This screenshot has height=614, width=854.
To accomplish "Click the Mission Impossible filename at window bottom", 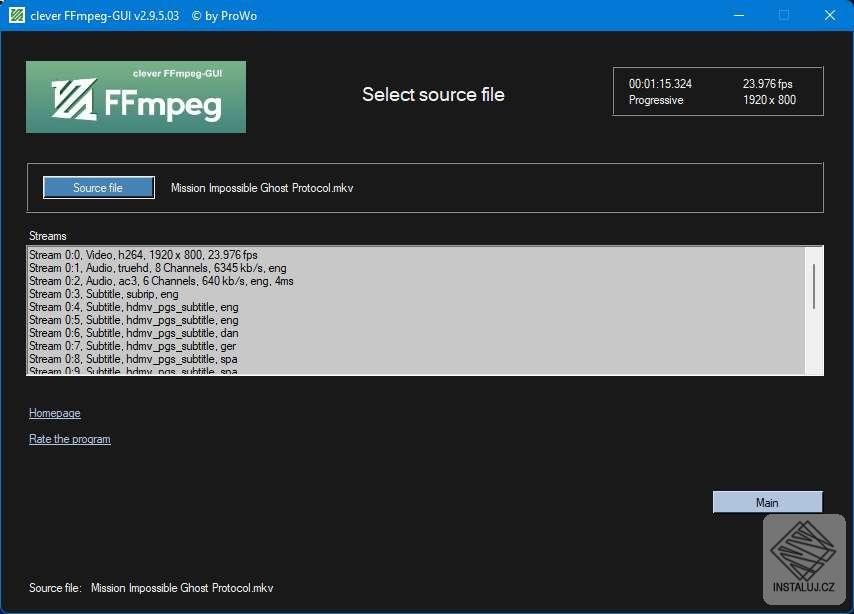I will [181, 588].
